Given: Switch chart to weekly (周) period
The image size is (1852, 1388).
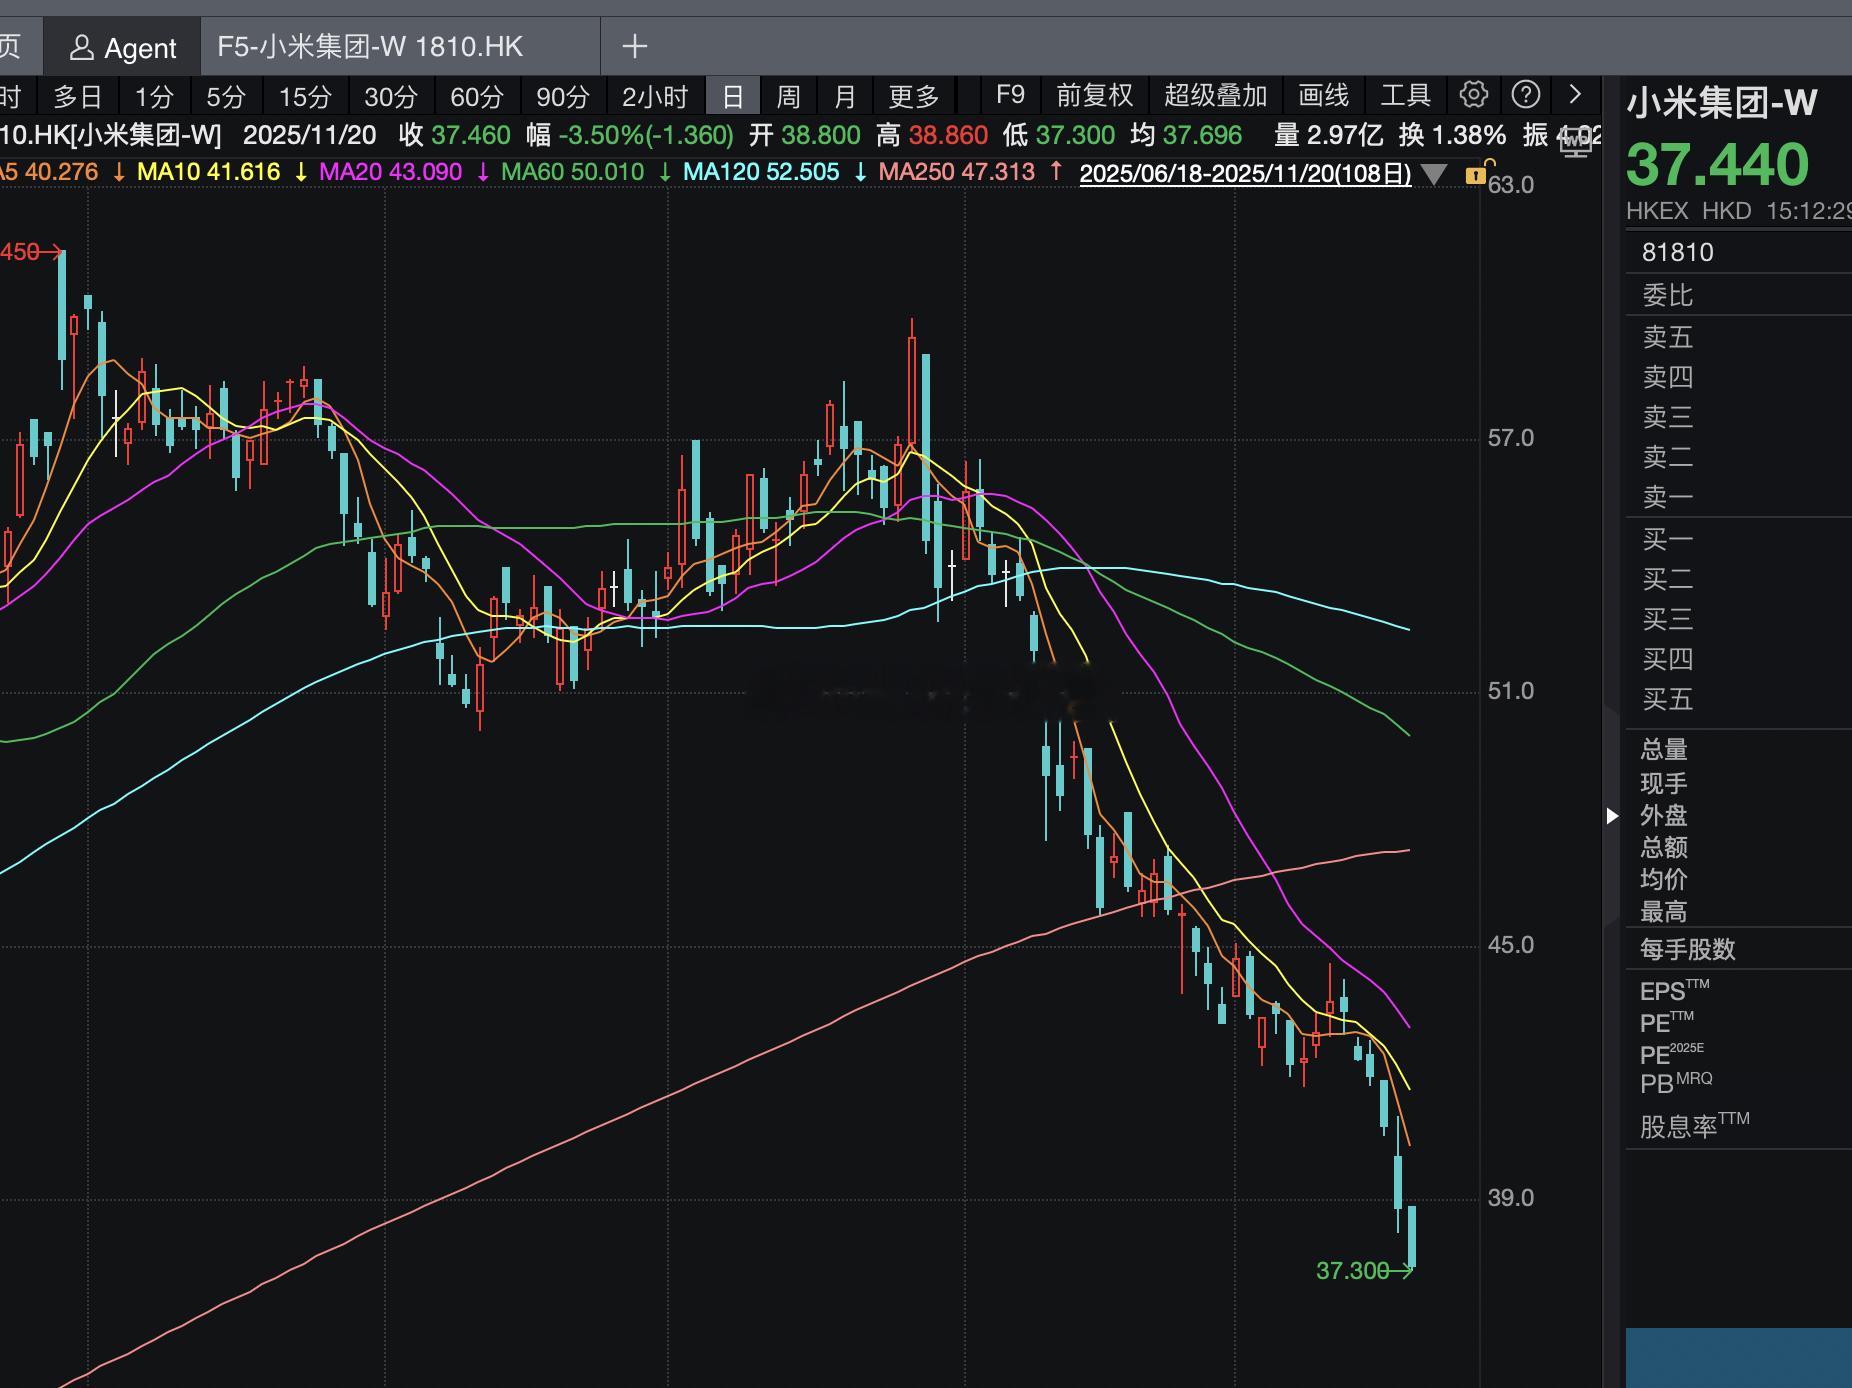Looking at the screenshot, I should coord(788,97).
